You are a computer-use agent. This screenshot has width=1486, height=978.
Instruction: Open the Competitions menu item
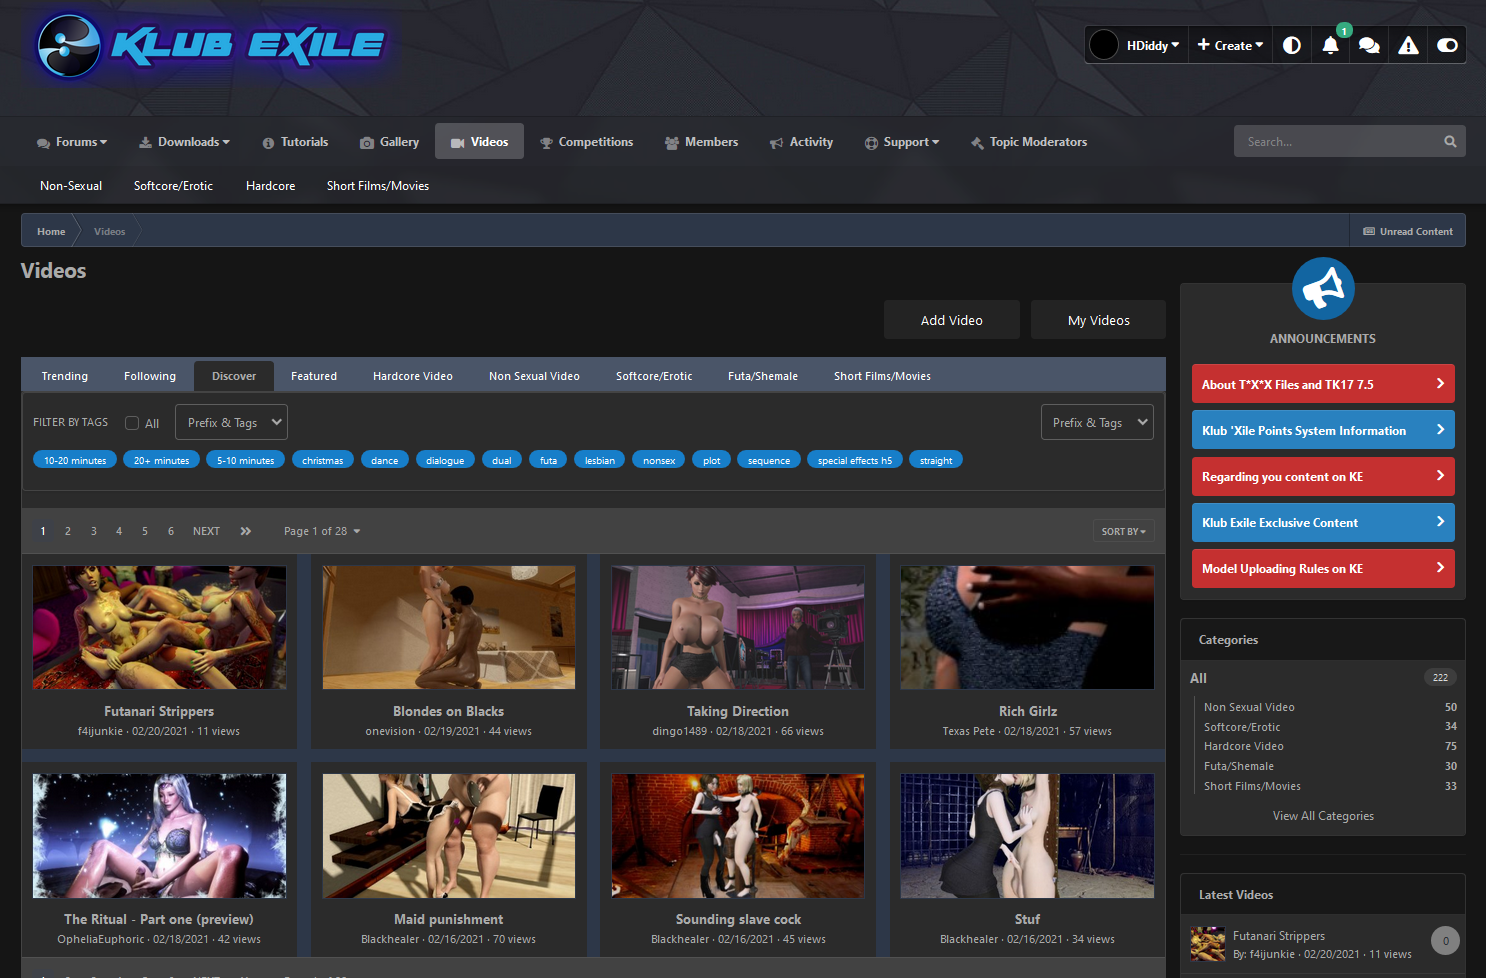click(586, 142)
